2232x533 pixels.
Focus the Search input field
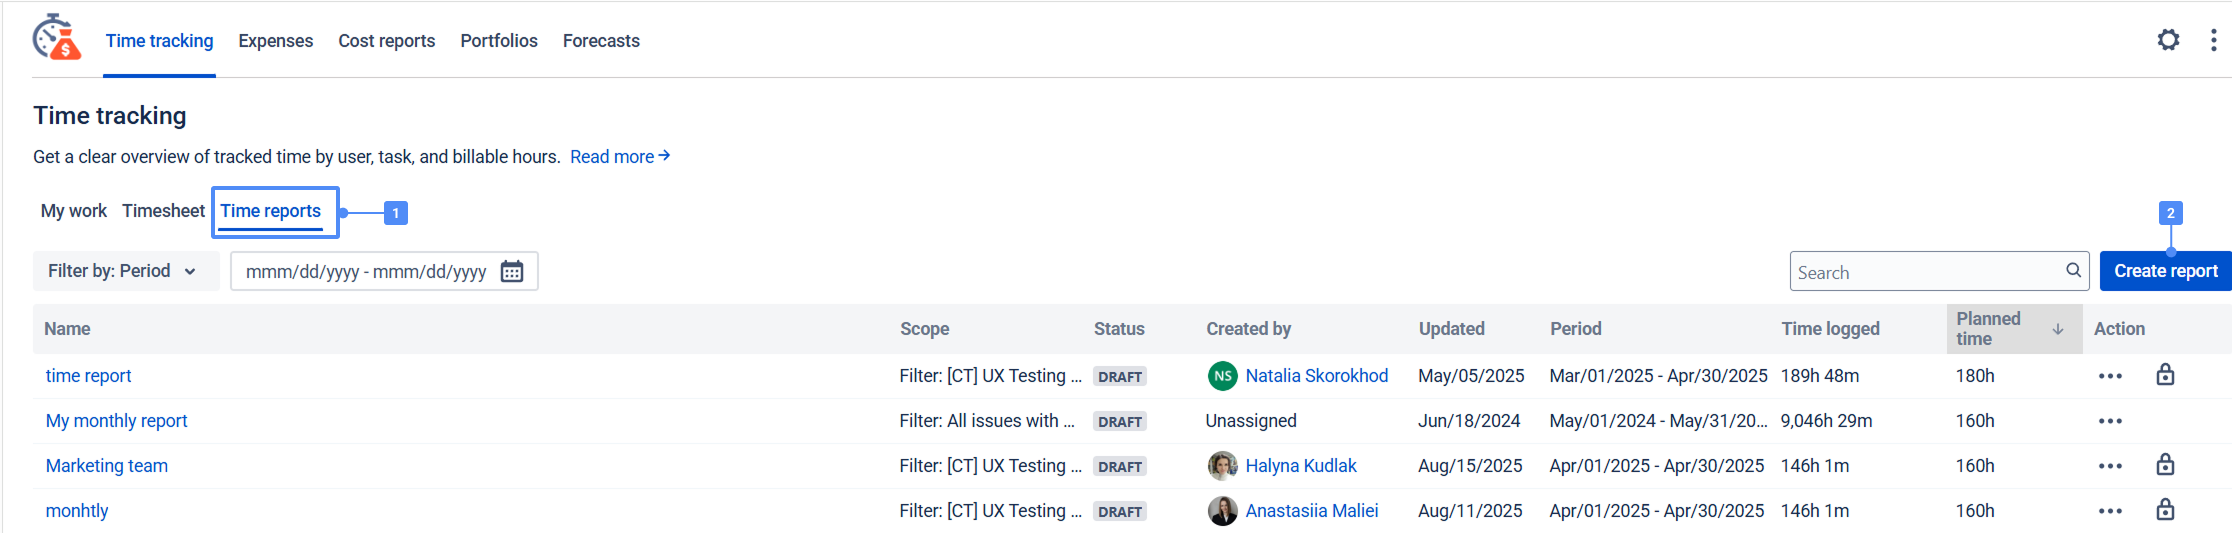[x=1926, y=272]
